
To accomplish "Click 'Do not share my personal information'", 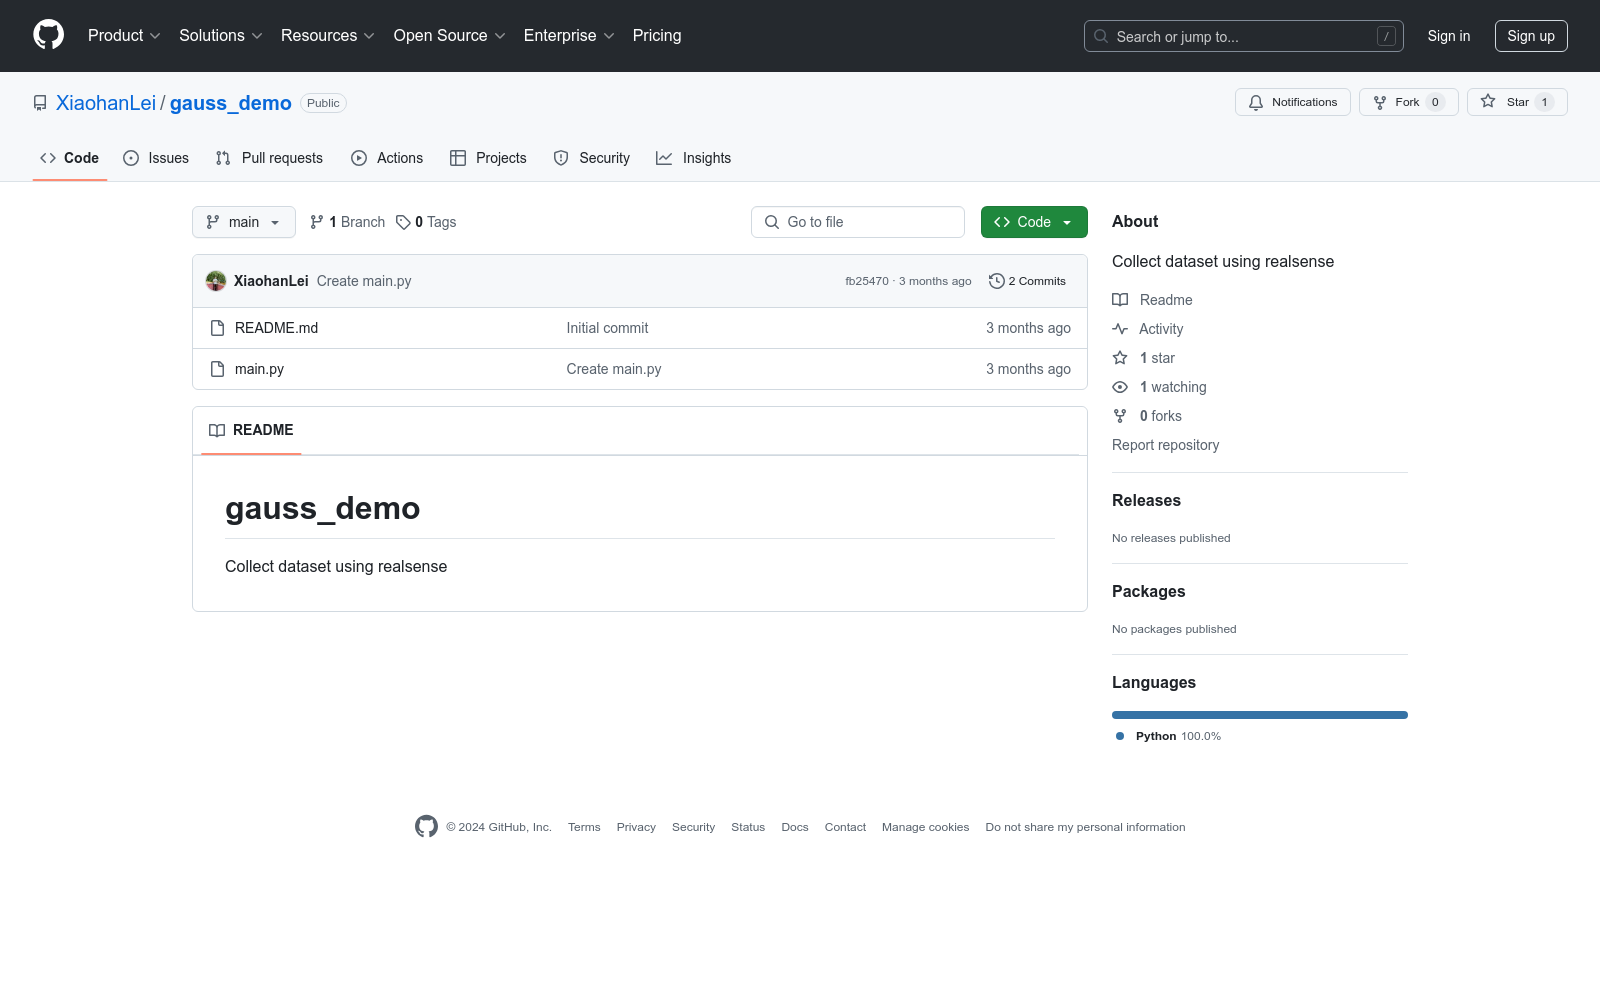I will (x=1085, y=827).
